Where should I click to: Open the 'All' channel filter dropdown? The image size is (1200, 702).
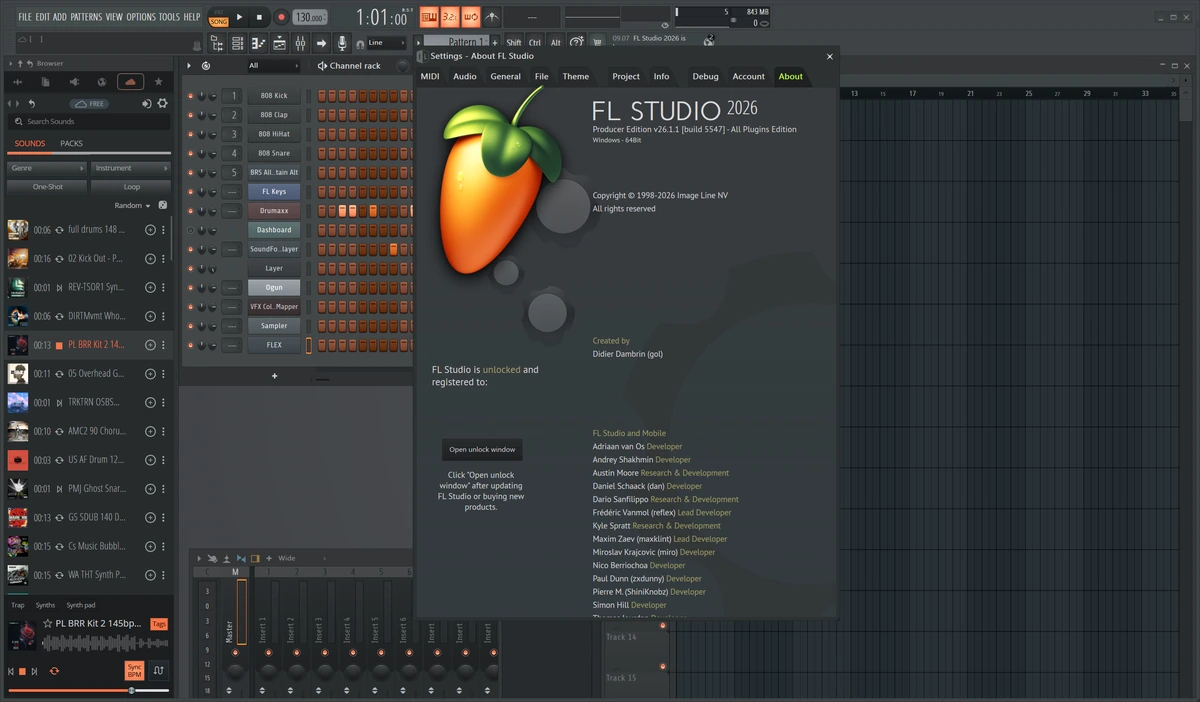pyautogui.click(x=273, y=66)
